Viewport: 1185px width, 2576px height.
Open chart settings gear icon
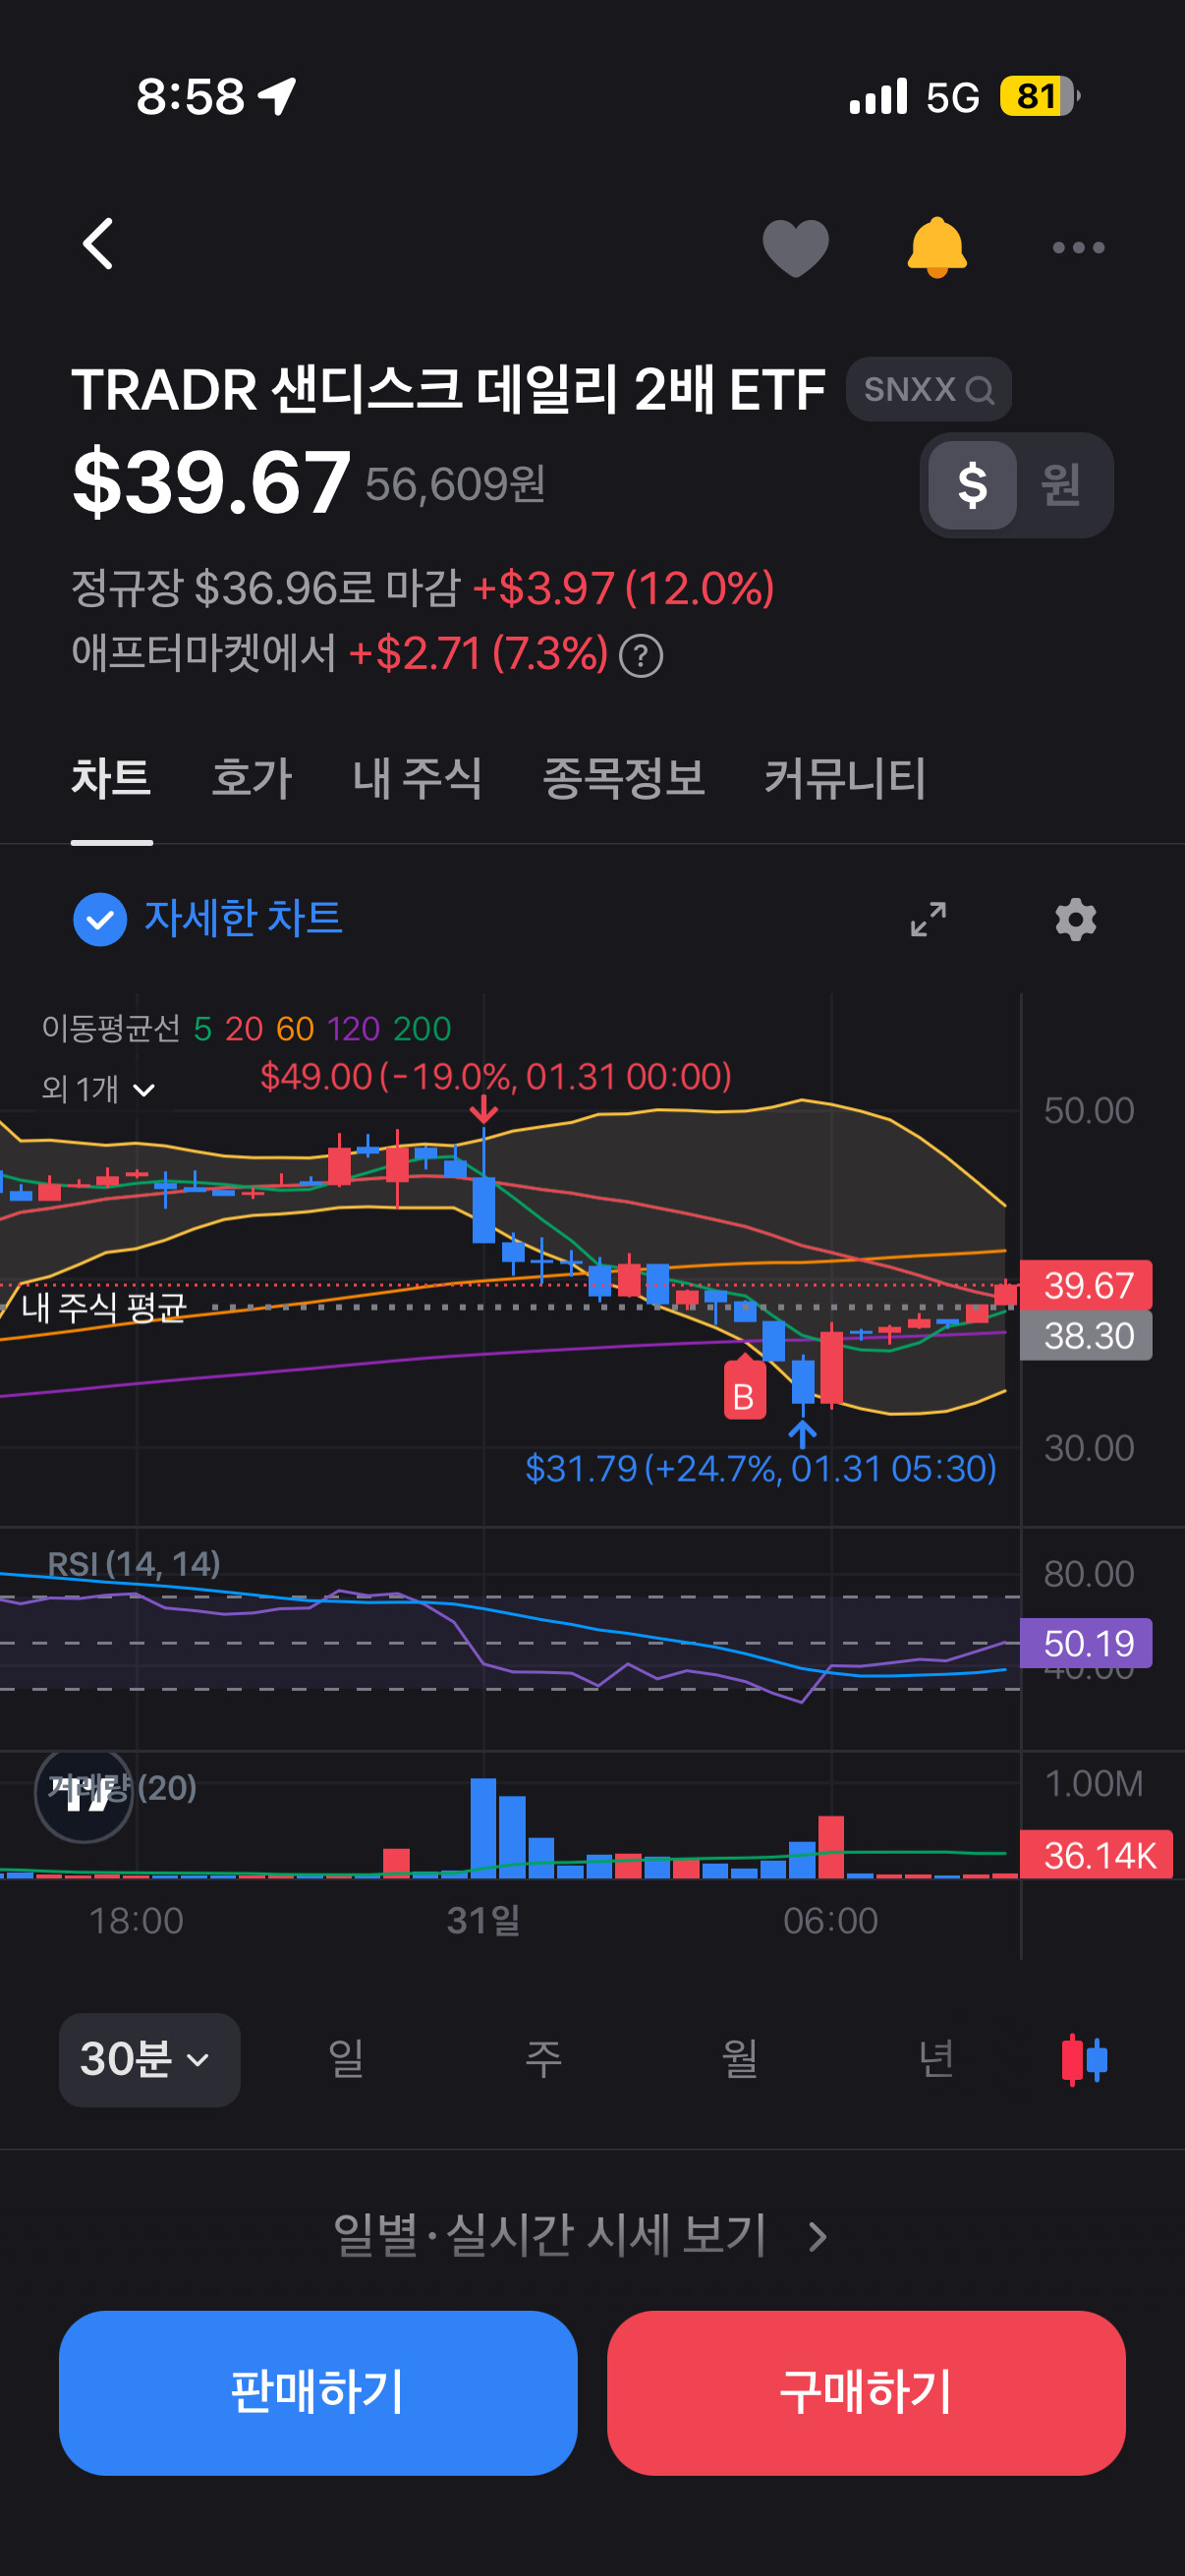[1076, 919]
